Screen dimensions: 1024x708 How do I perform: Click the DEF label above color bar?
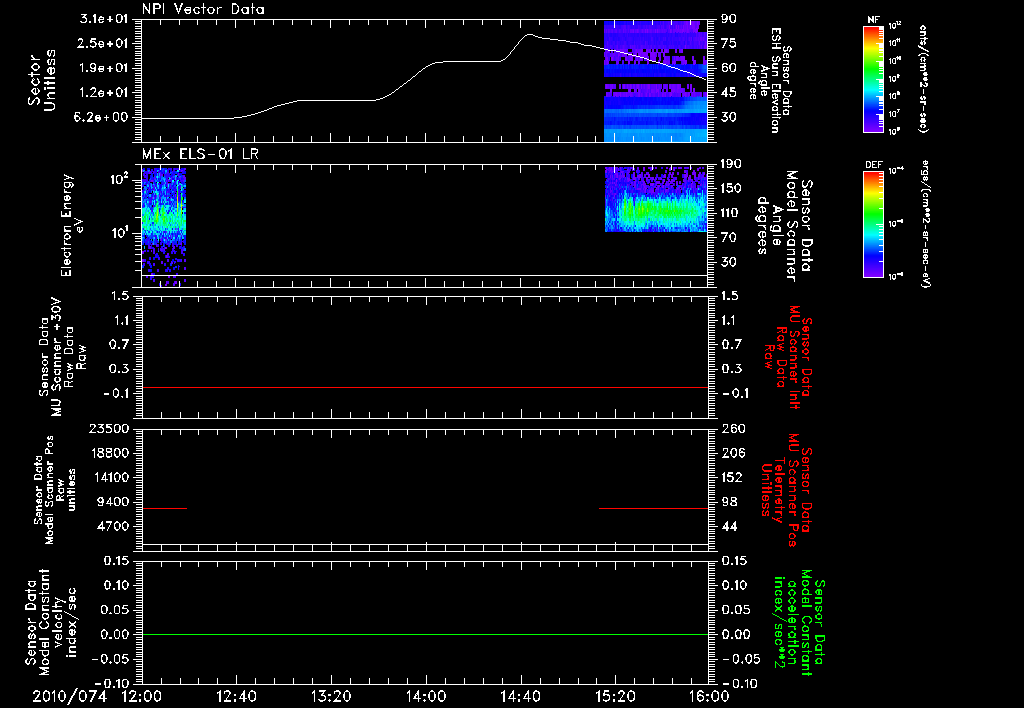(874, 165)
